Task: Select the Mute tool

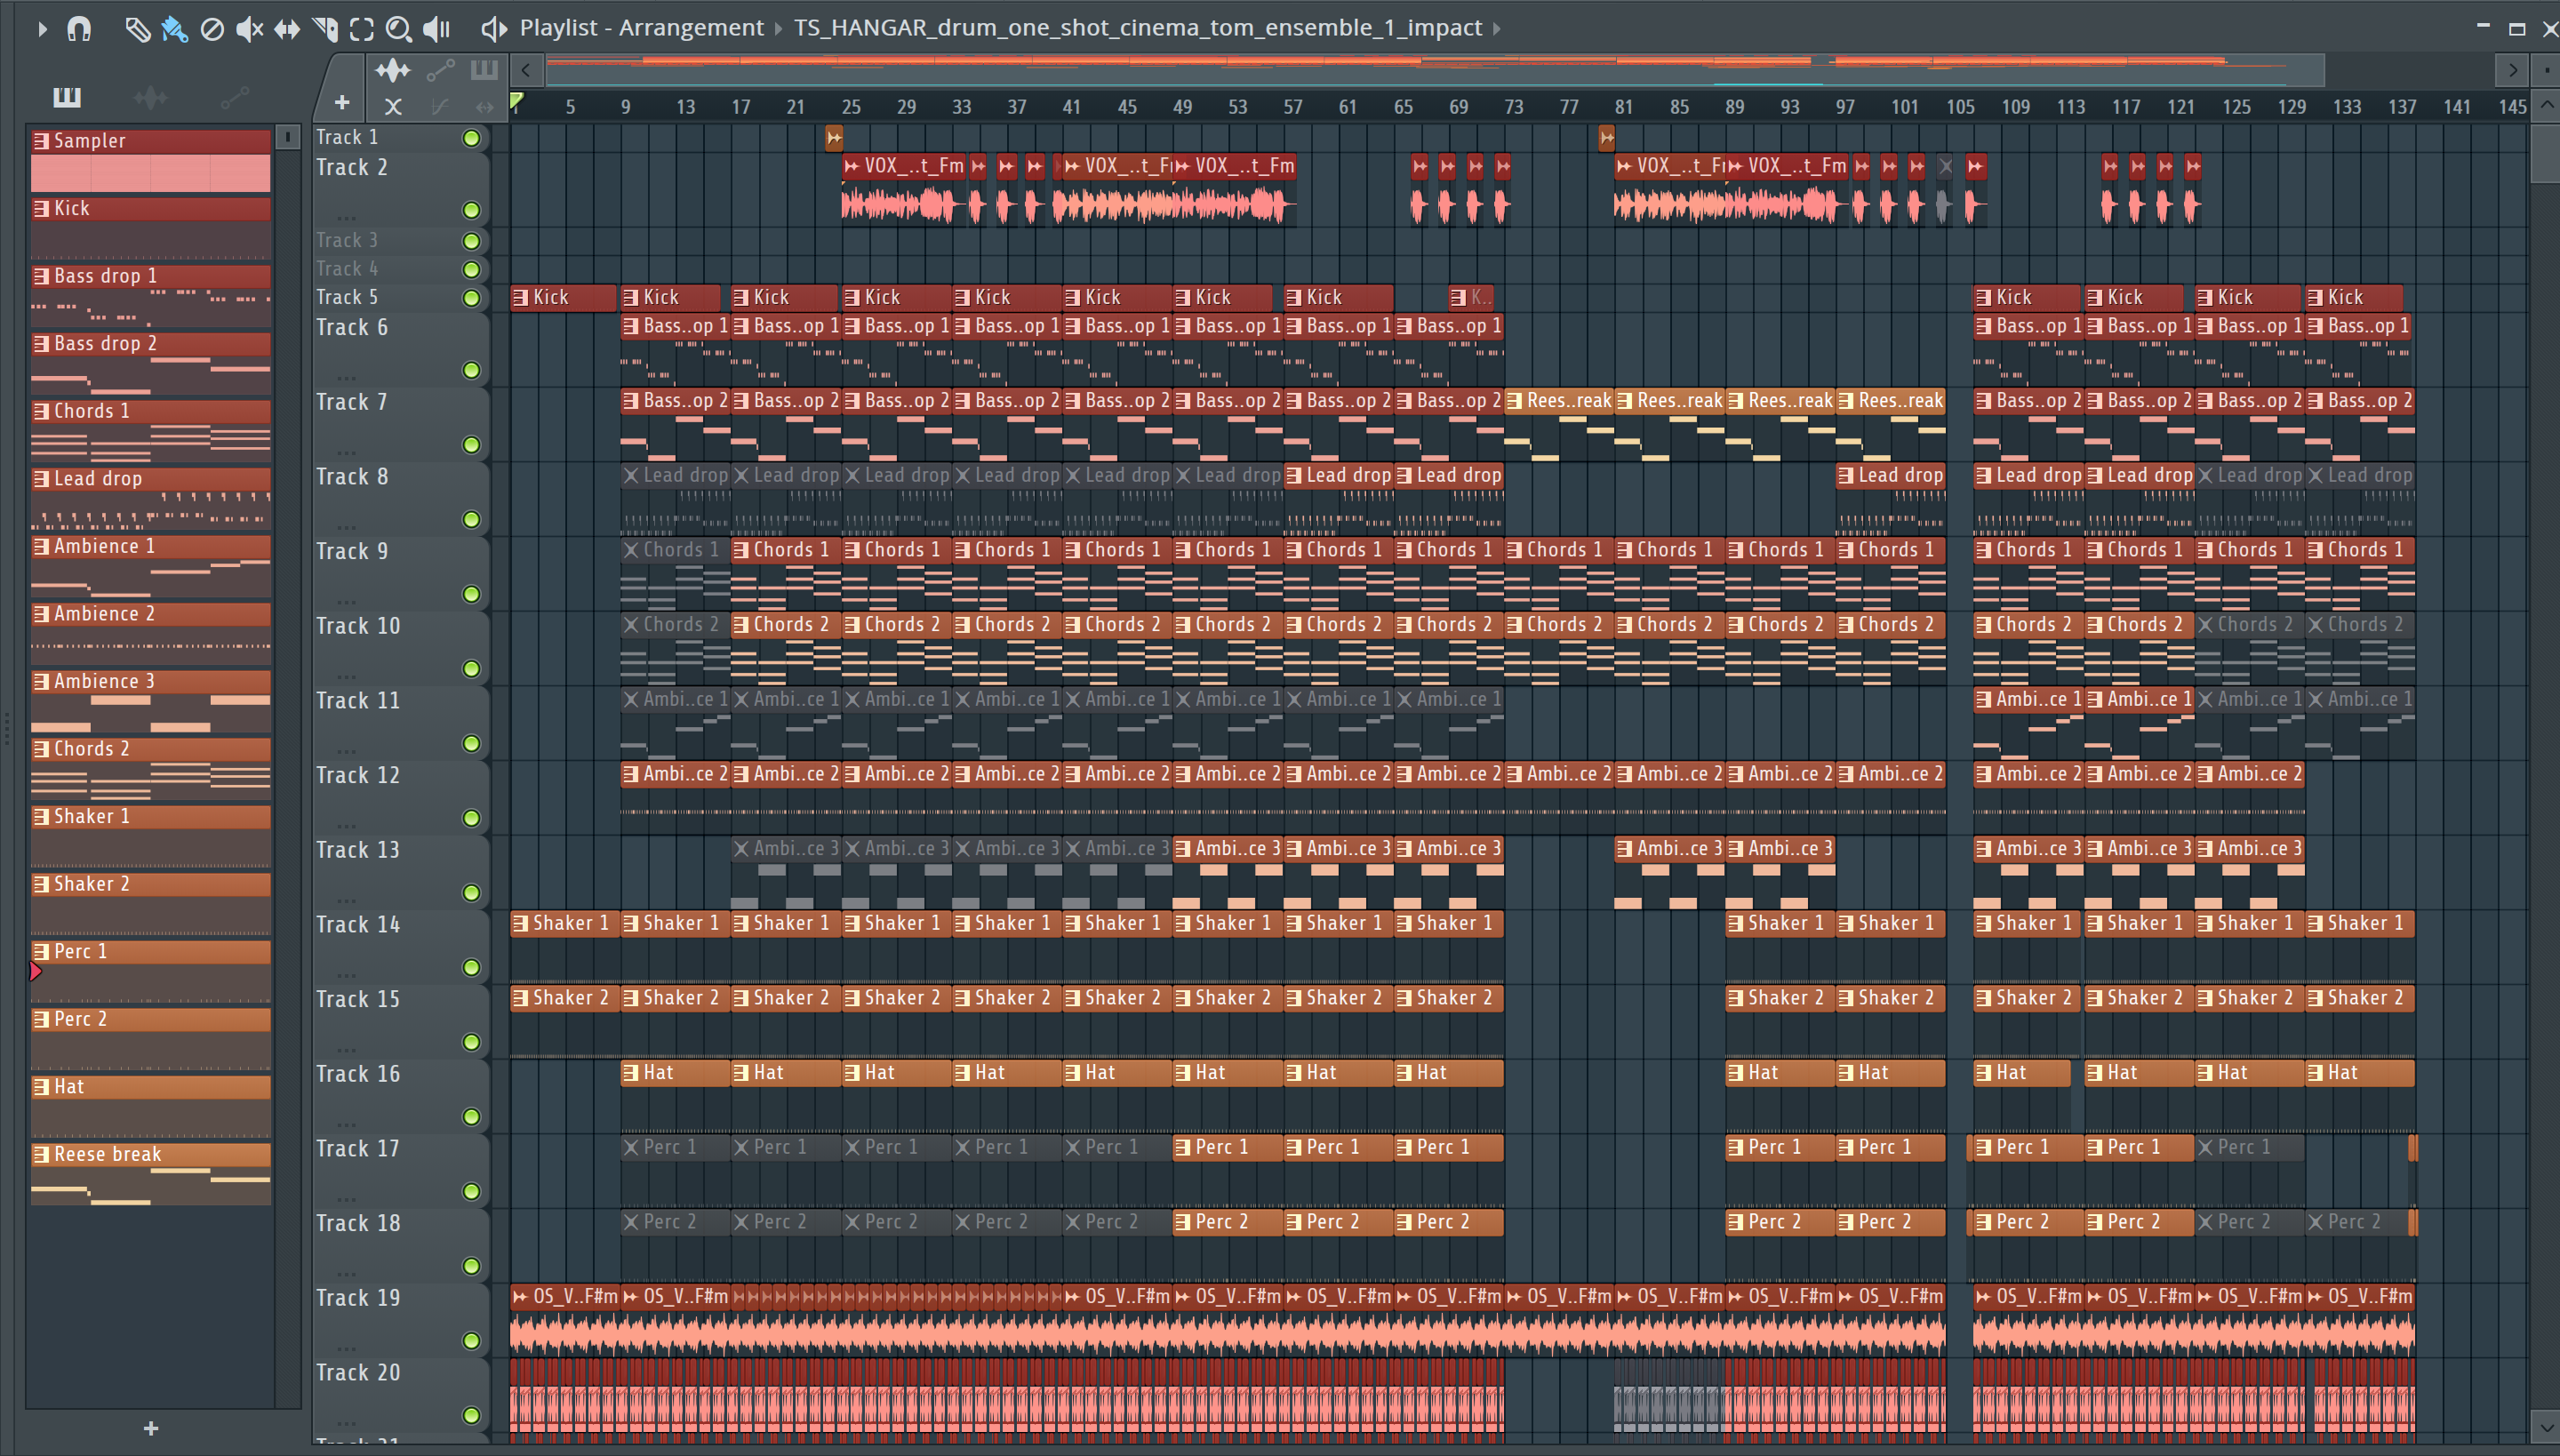Action: (x=249, y=29)
